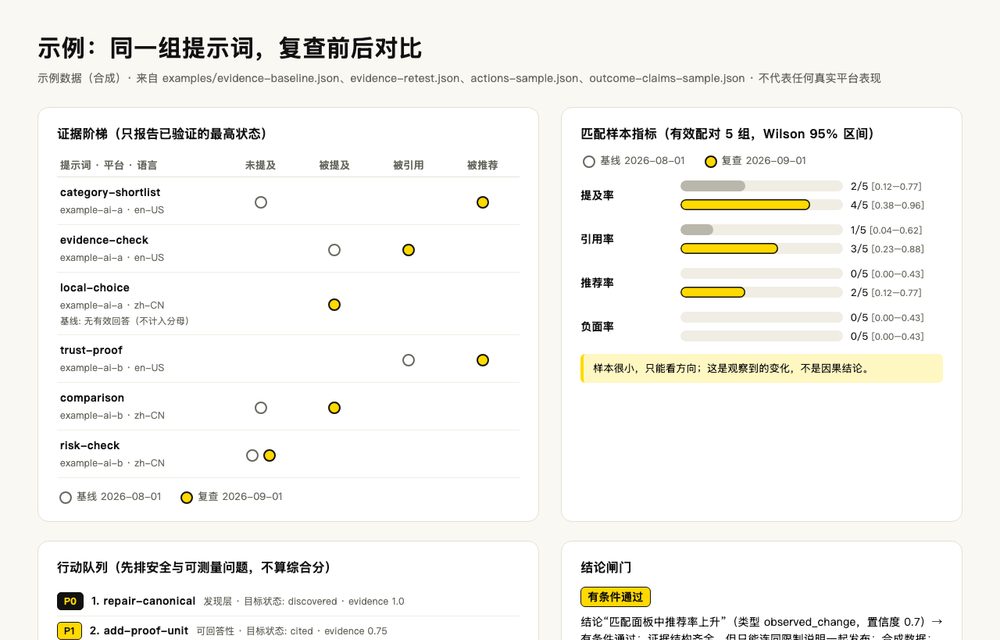Select the comparison prompt name

[x=92, y=398]
